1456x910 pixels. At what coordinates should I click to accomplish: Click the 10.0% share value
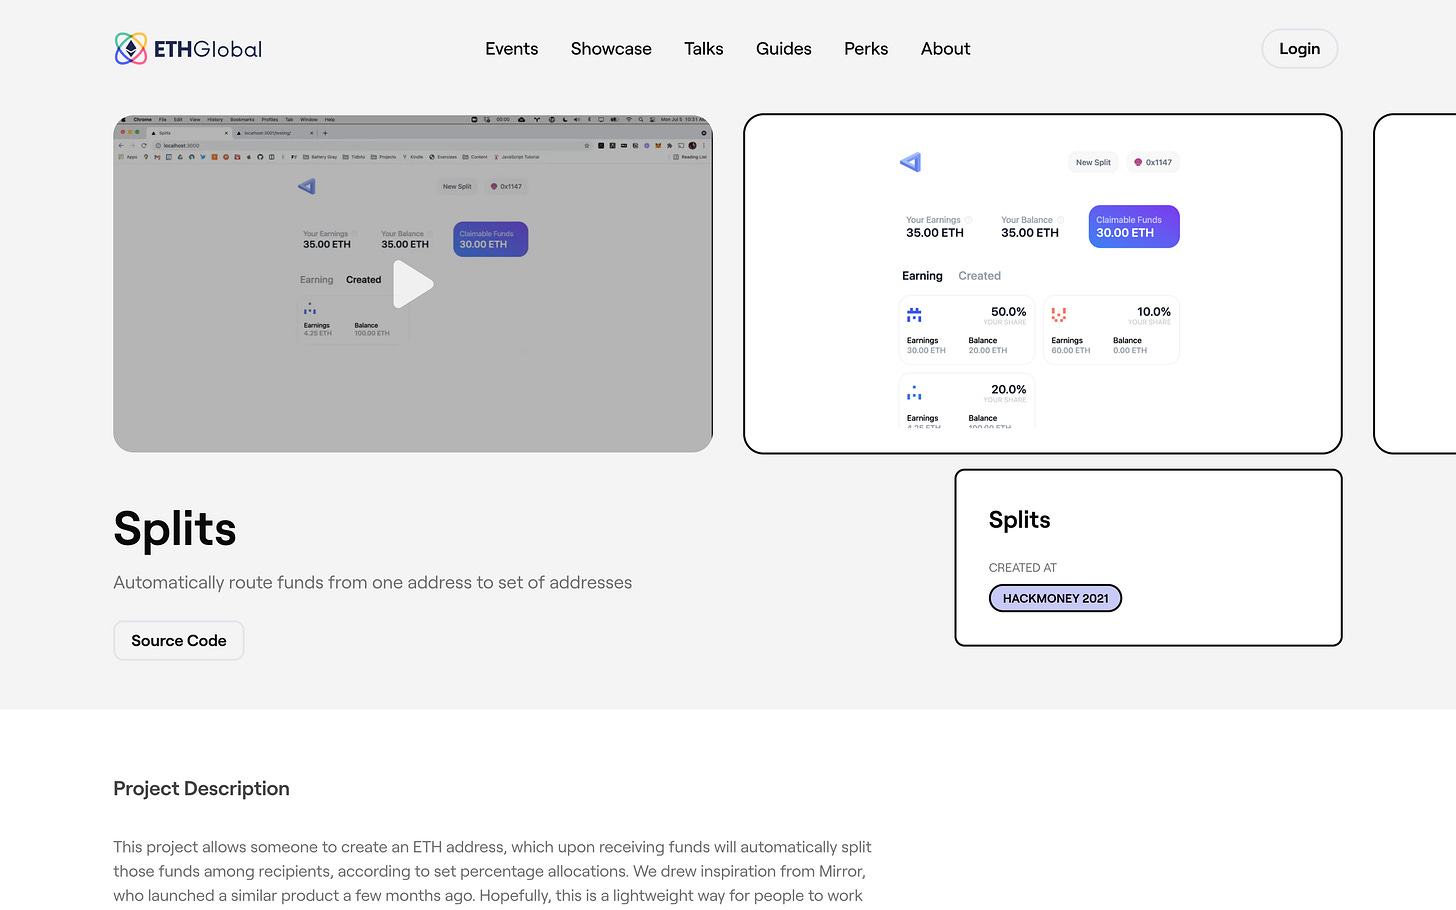[x=1153, y=312]
